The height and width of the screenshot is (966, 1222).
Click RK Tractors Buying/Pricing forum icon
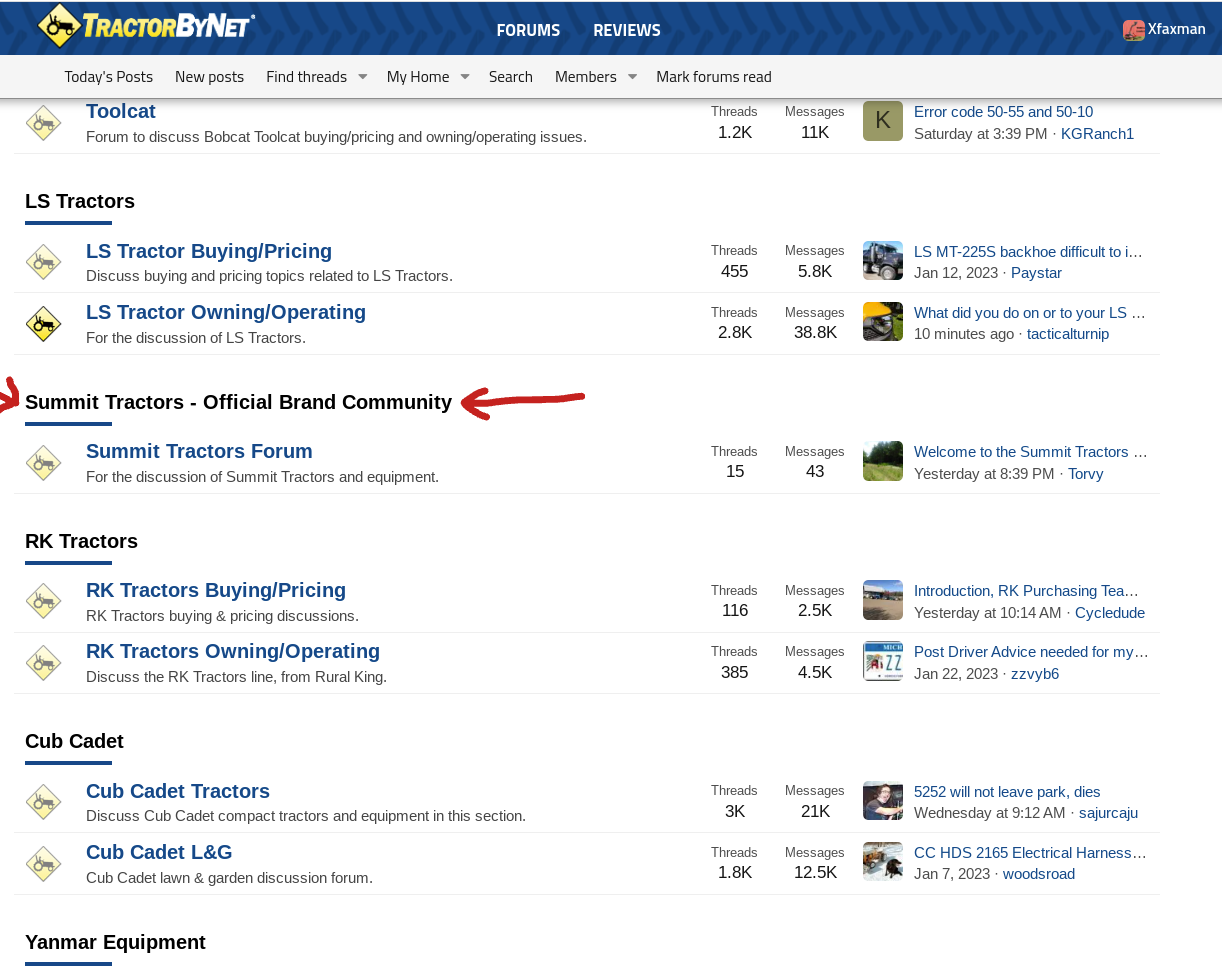tap(43, 601)
